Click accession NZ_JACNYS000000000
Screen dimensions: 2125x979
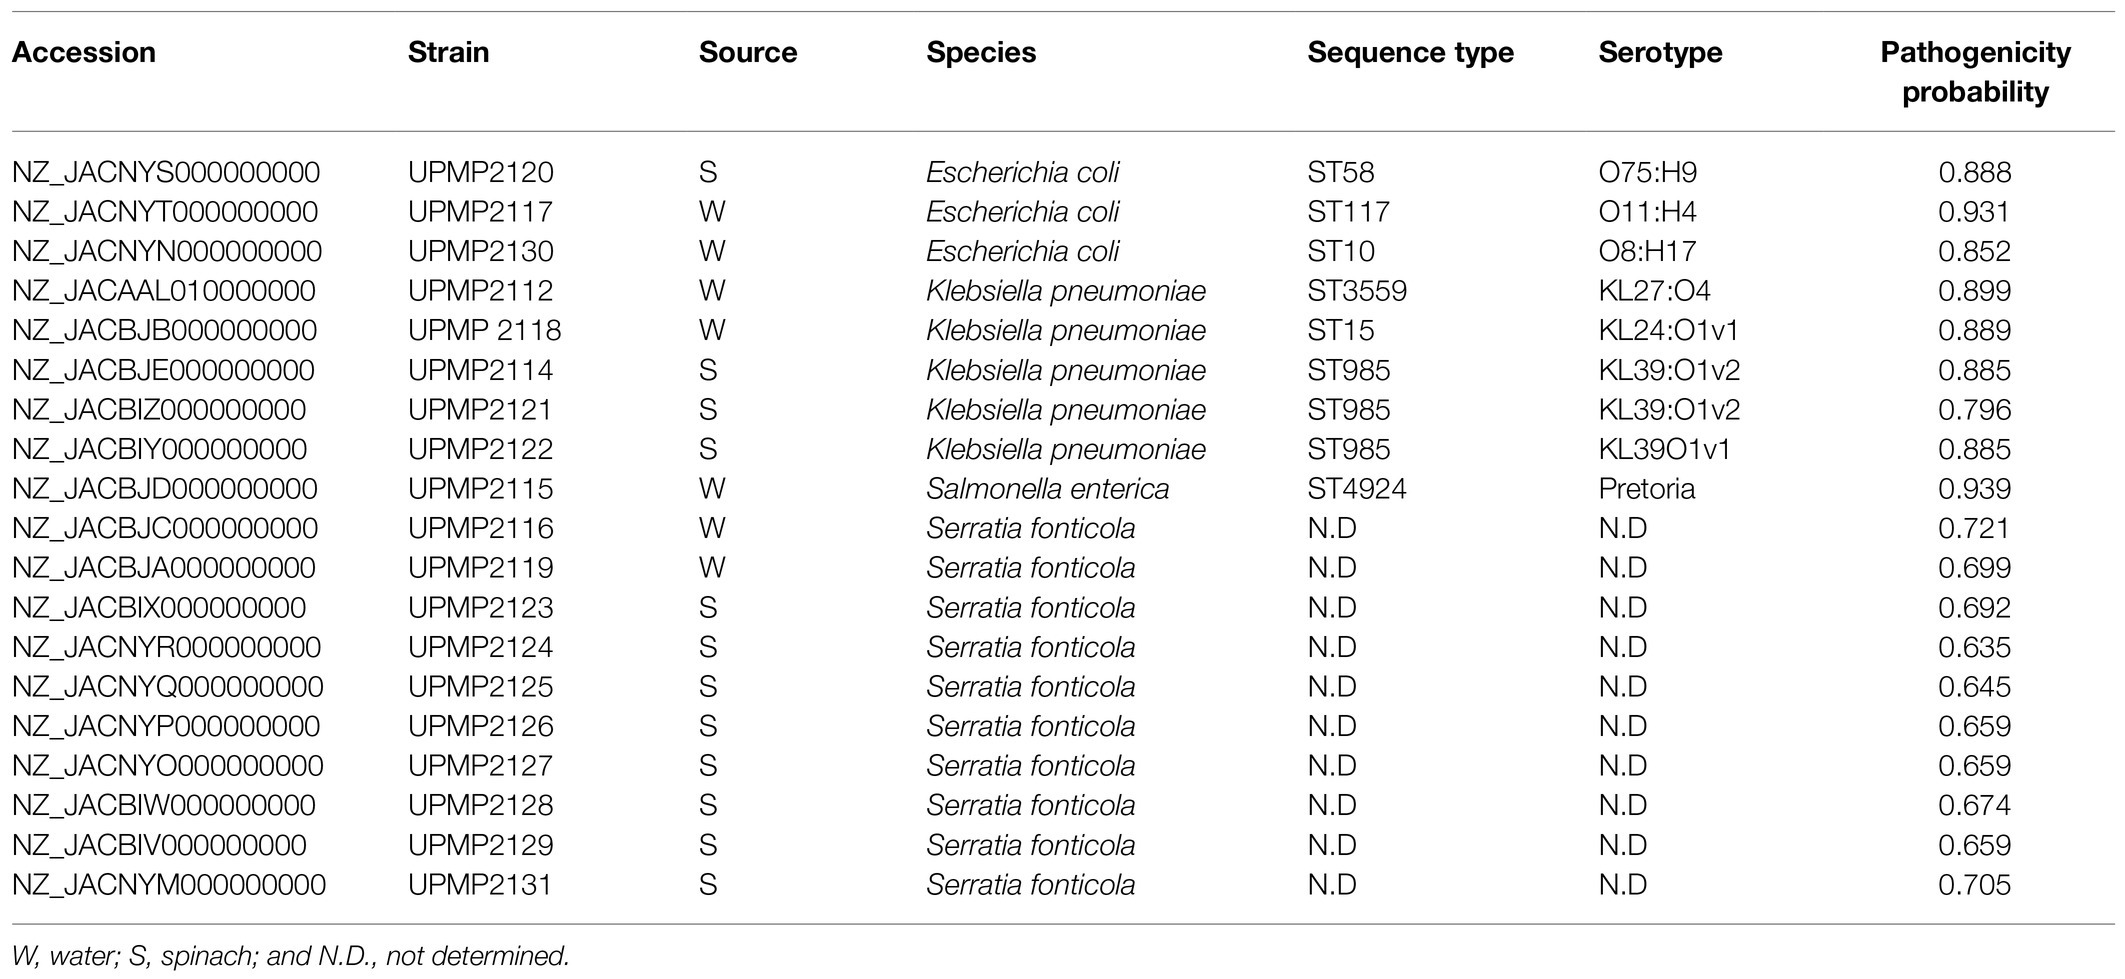pos(166,172)
